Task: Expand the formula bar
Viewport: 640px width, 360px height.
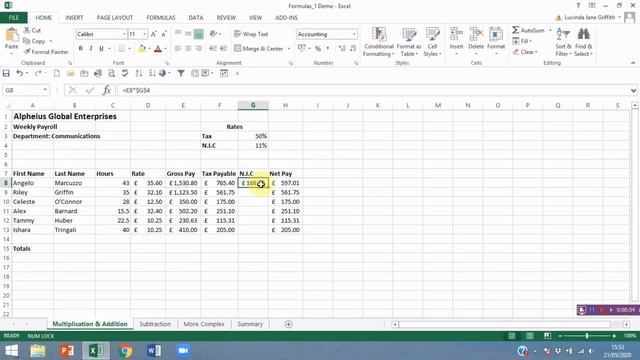Action: (633, 90)
